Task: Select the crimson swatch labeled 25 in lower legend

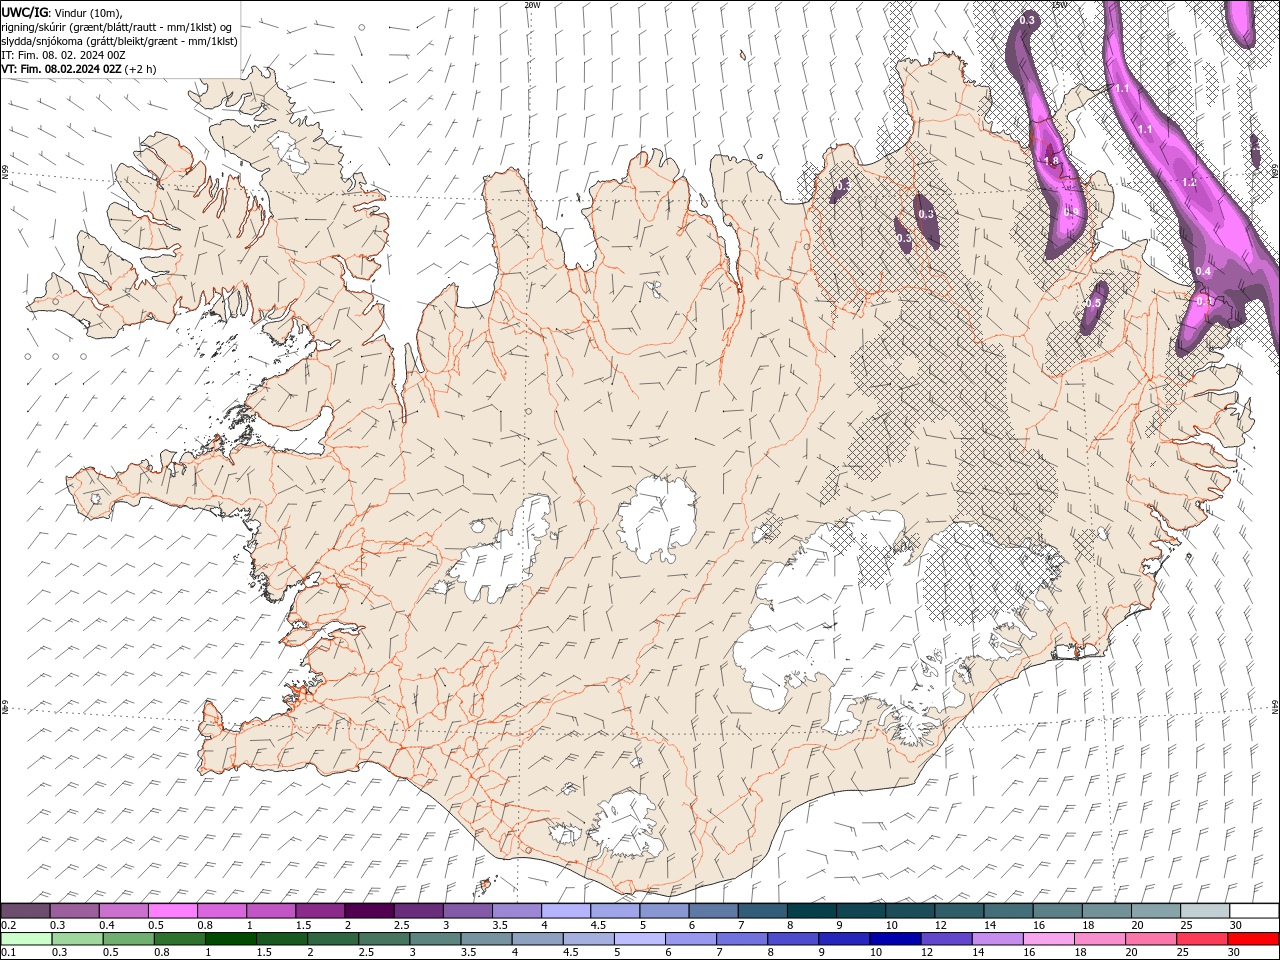Action: [1202, 939]
